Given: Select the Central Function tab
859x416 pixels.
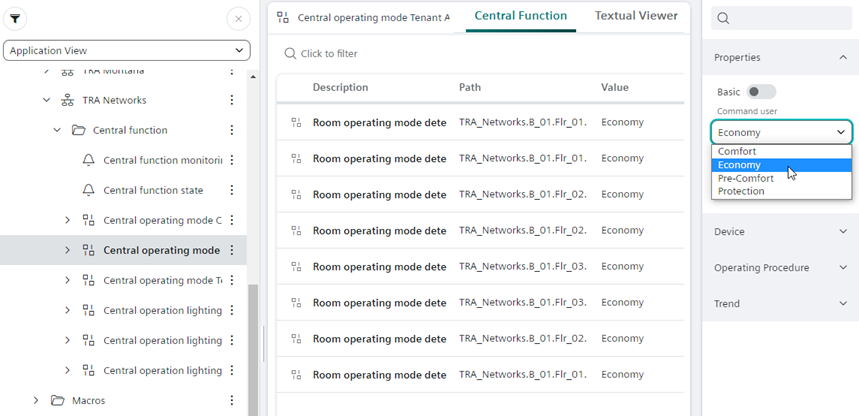Looking at the screenshot, I should [520, 16].
